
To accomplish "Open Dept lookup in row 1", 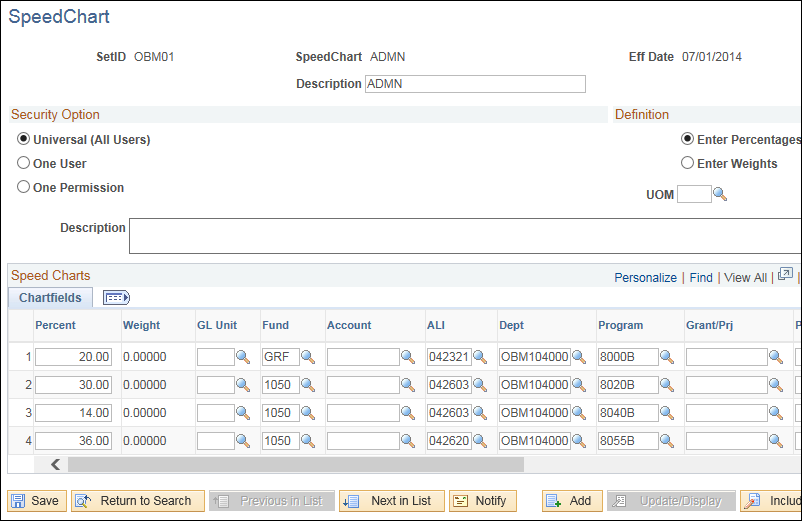I will [579, 357].
